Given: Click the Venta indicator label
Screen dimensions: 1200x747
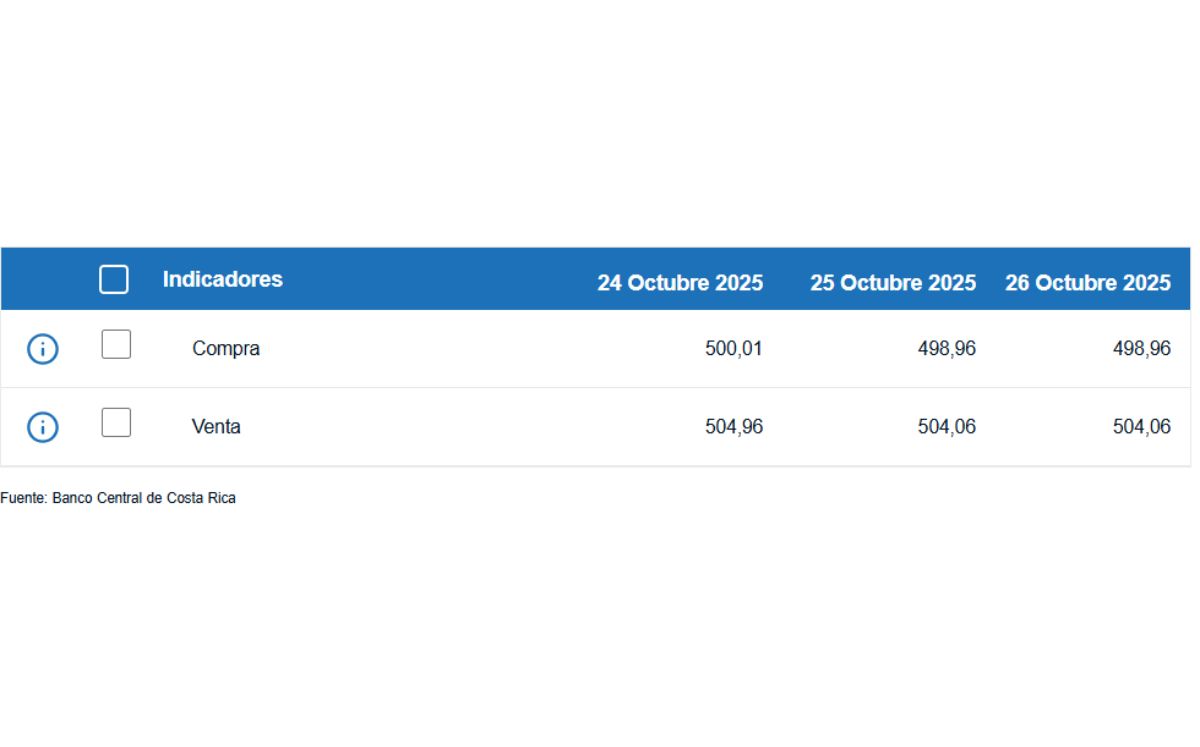Looking at the screenshot, I should click(x=216, y=427).
